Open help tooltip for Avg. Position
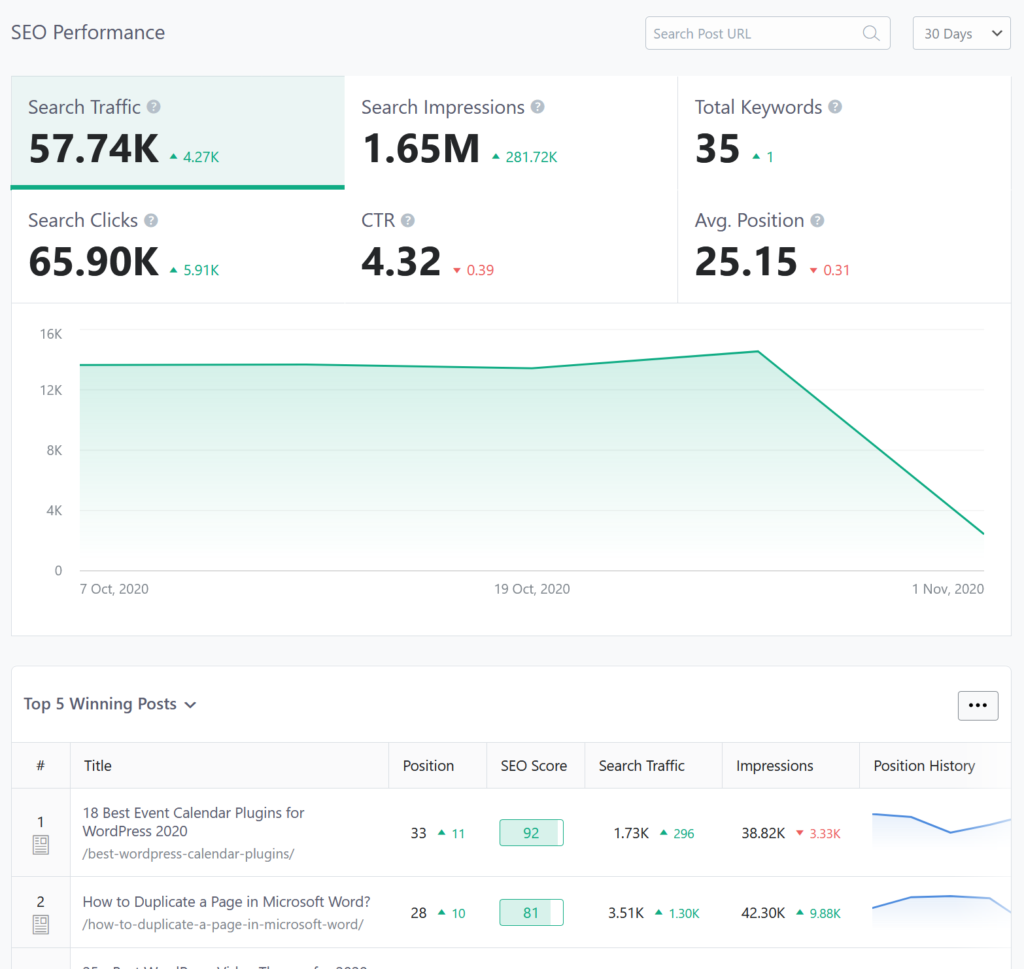This screenshot has width=1024, height=969. (817, 221)
